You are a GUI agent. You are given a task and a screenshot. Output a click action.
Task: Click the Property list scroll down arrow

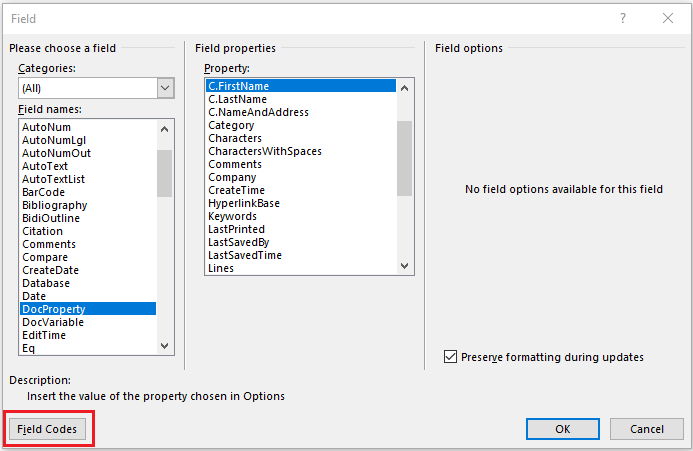(x=404, y=266)
